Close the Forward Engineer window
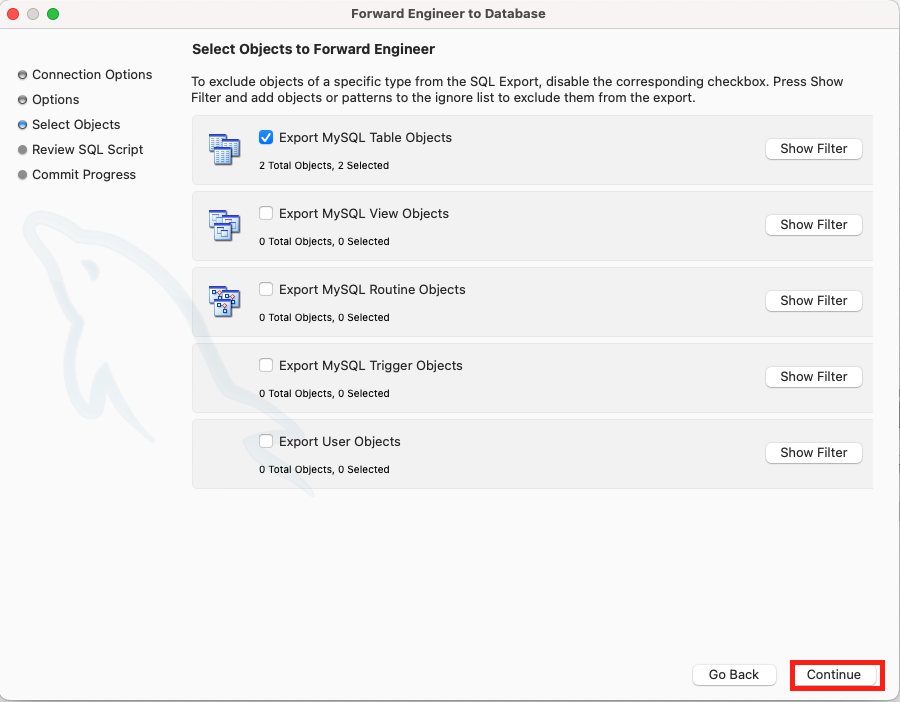Image resolution: width=900 pixels, height=702 pixels. [x=13, y=14]
